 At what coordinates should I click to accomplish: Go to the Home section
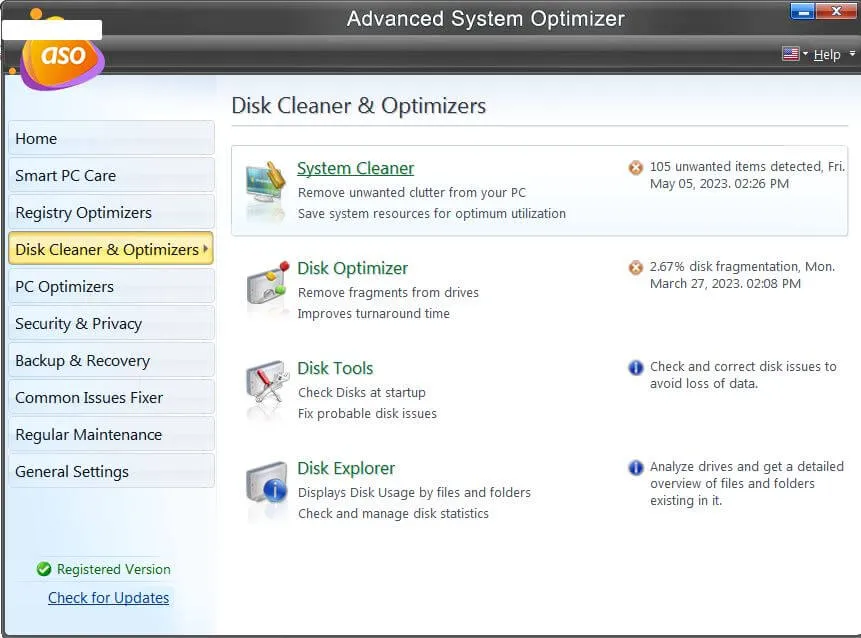(x=111, y=138)
